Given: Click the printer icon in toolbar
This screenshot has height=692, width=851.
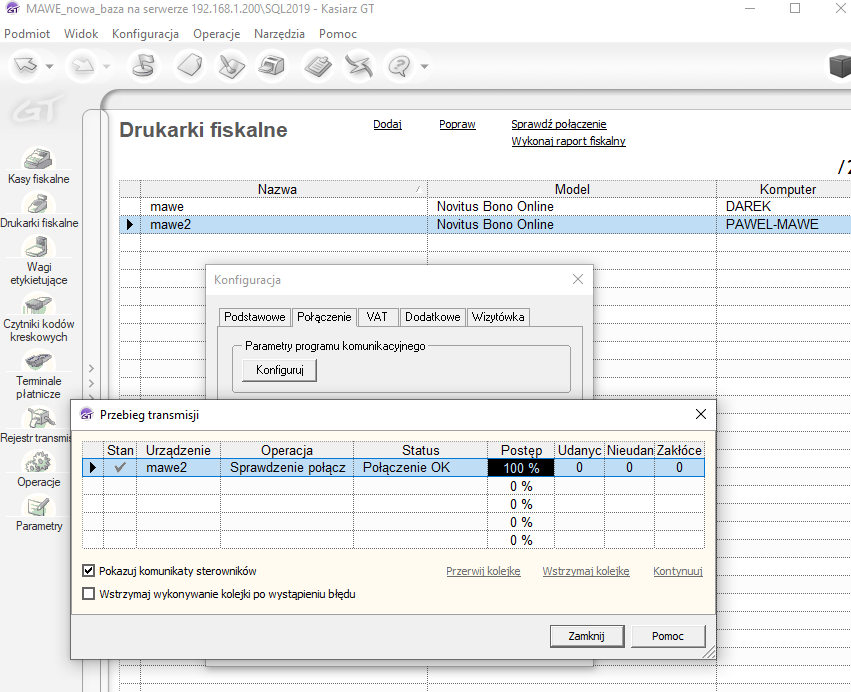Looking at the screenshot, I should pyautogui.click(x=270, y=66).
